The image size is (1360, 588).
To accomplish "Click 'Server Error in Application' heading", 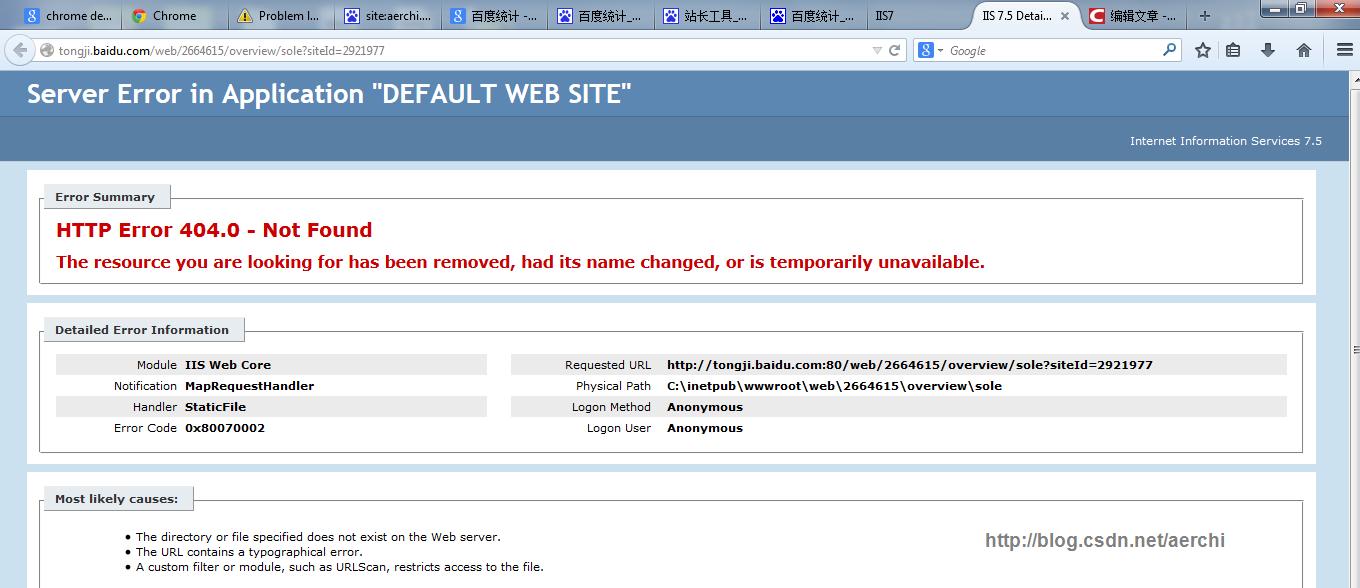I will [x=329, y=94].
